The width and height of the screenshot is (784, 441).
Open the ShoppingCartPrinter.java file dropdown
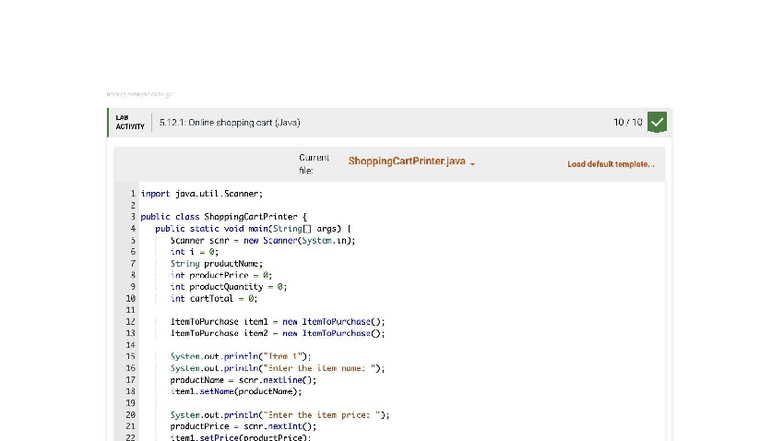[x=406, y=162]
